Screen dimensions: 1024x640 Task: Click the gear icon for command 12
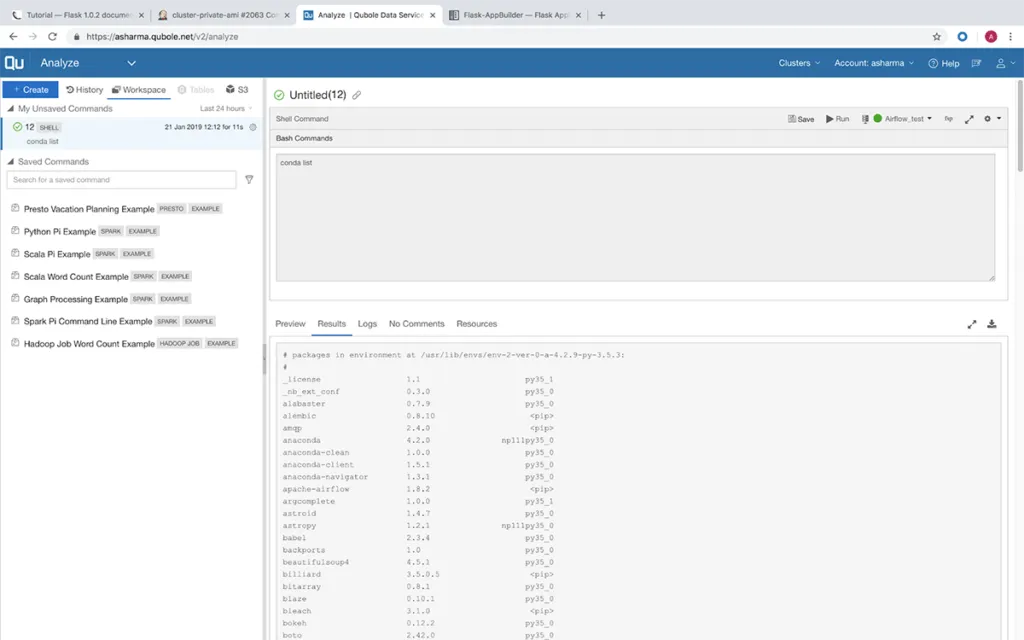253,127
